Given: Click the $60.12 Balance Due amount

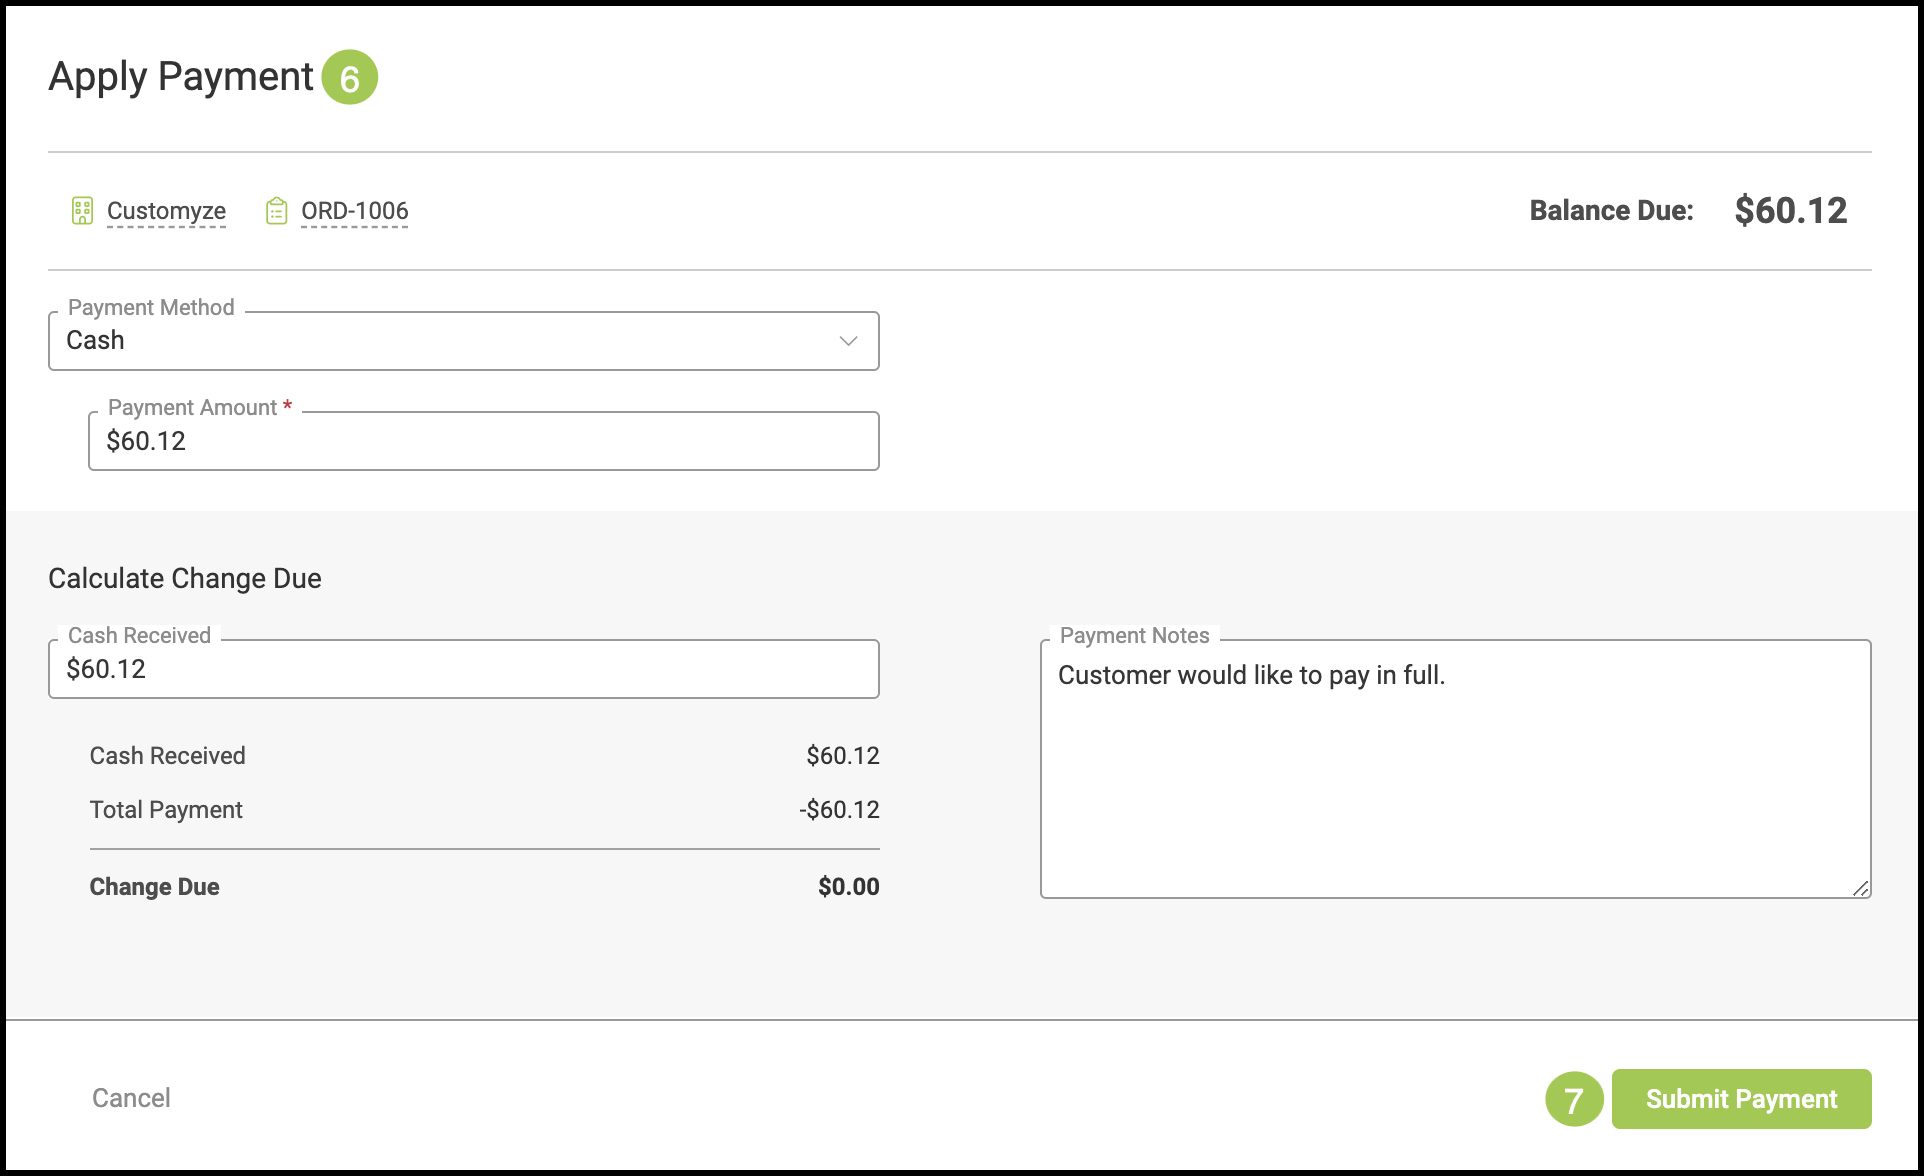Looking at the screenshot, I should point(1790,211).
